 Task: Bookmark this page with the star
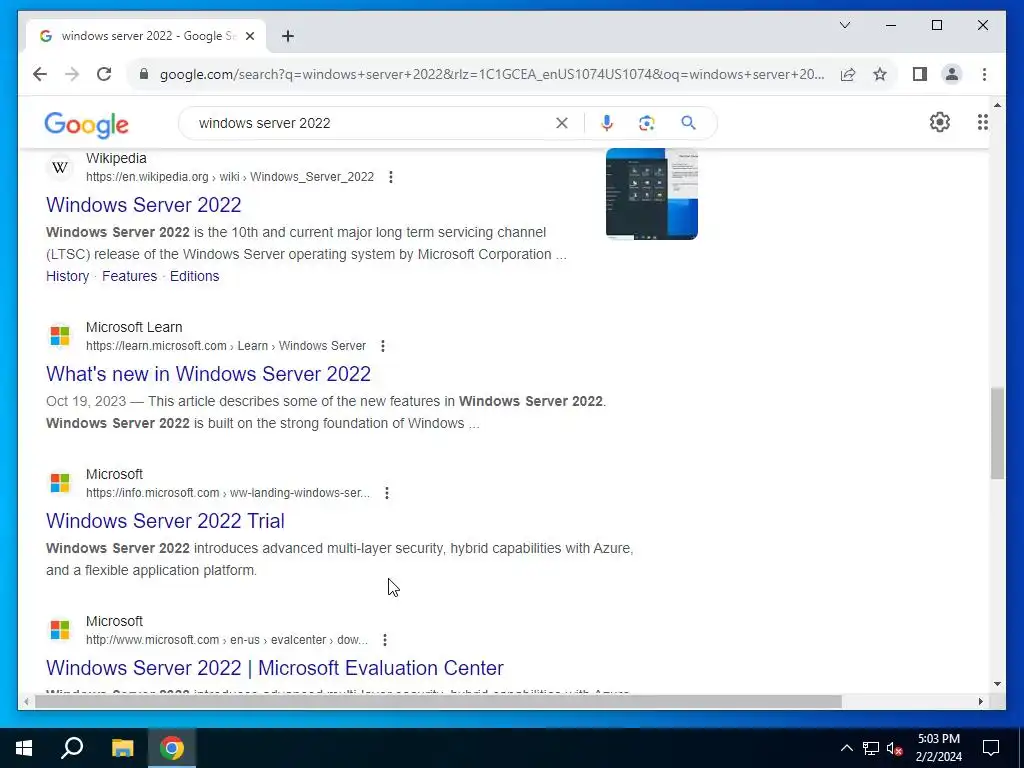880,74
